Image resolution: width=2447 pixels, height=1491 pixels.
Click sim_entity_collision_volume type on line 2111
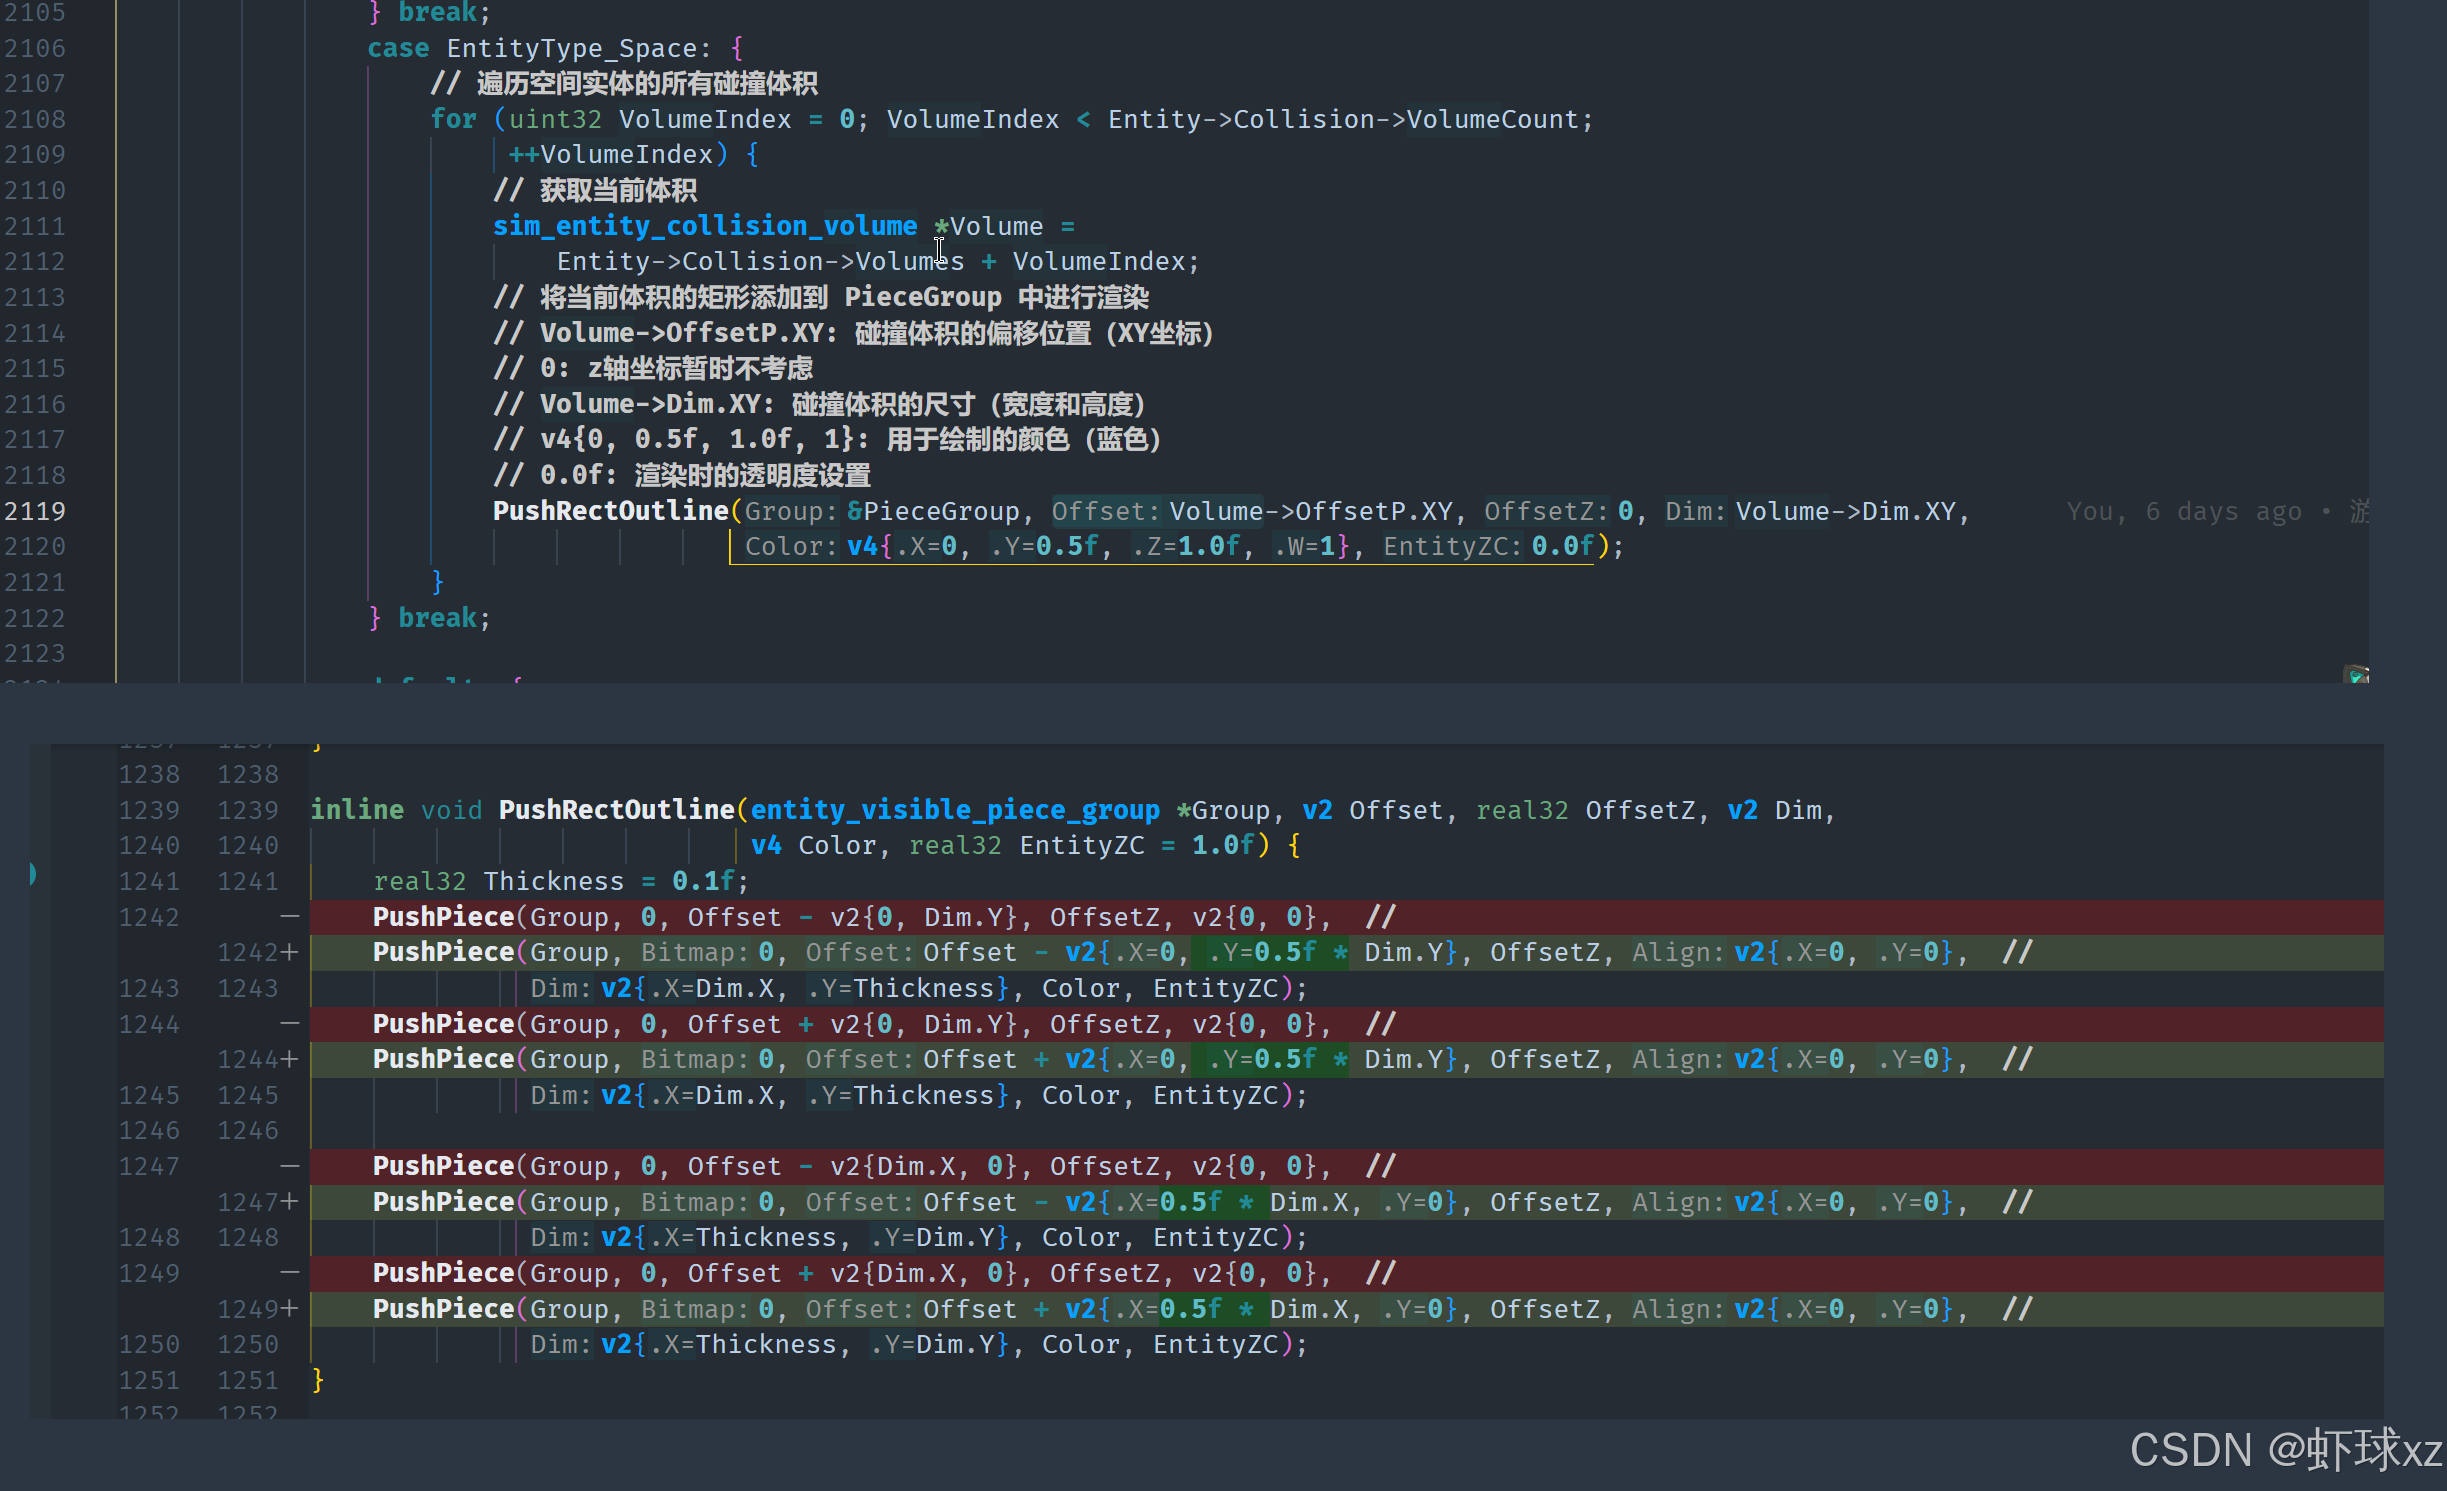pos(705,226)
